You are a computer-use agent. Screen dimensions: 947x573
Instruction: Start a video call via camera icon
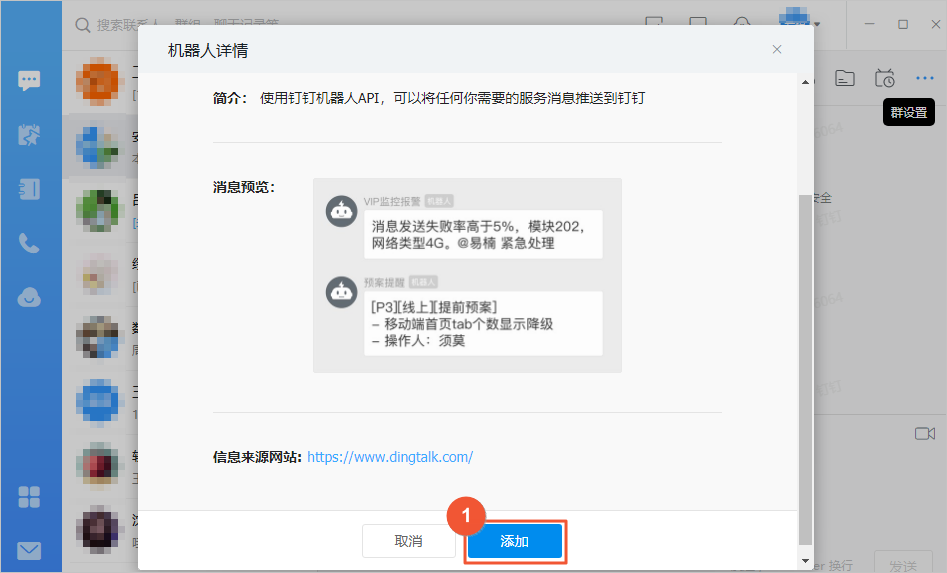pos(925,434)
